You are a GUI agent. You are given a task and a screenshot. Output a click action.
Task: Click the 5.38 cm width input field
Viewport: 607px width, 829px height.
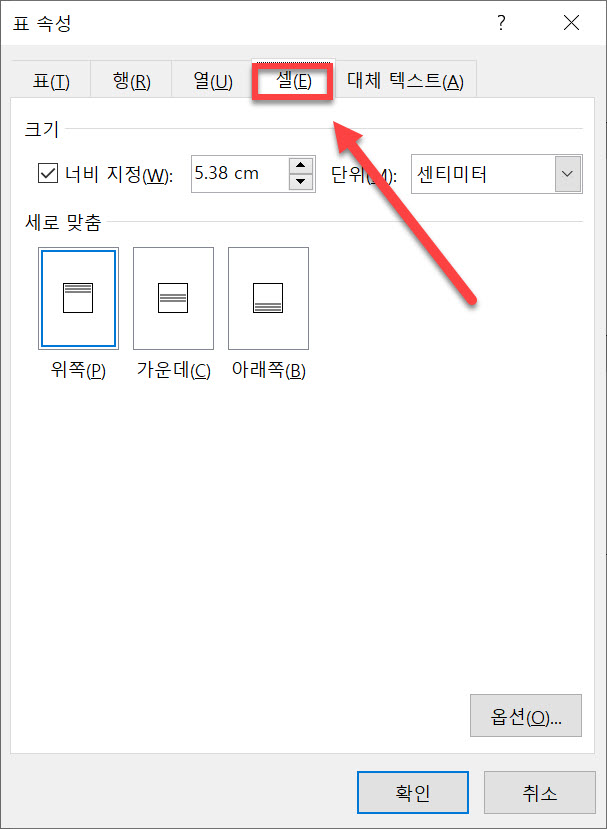coord(241,174)
